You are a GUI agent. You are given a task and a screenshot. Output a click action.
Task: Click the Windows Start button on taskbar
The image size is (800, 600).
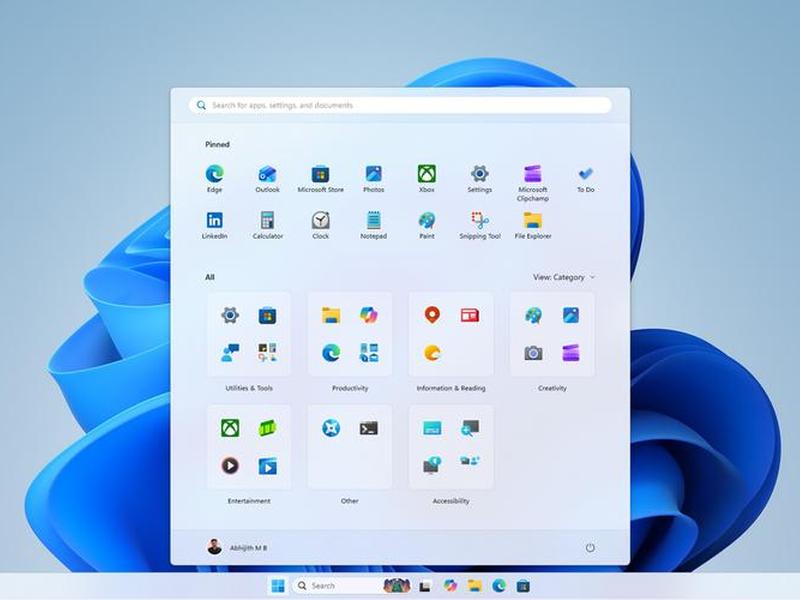click(x=278, y=586)
